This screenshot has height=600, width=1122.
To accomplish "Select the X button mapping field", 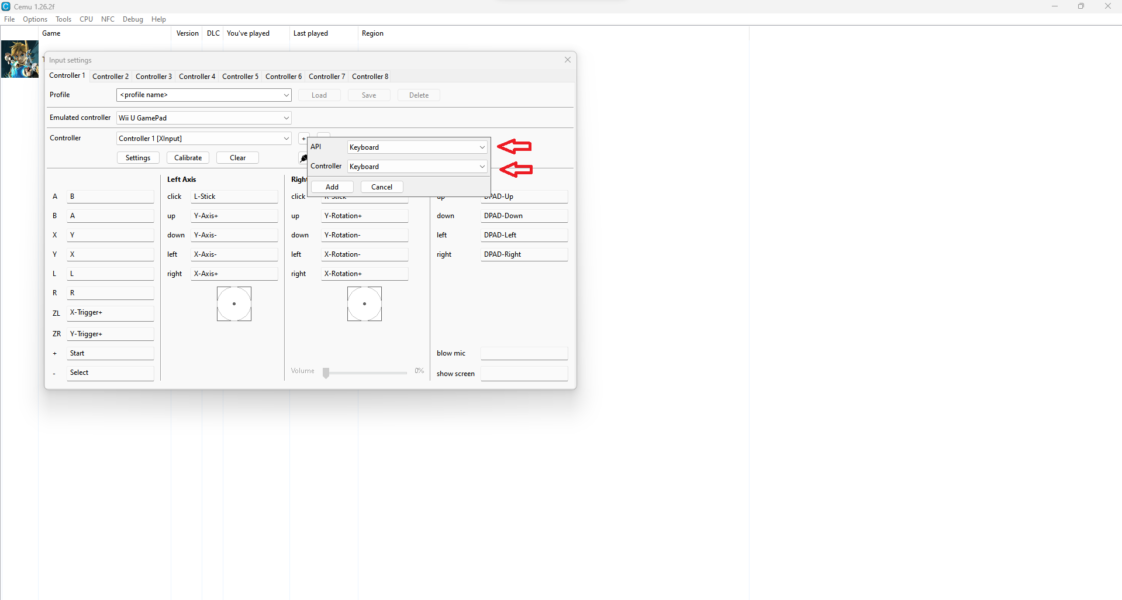I will tap(110, 235).
